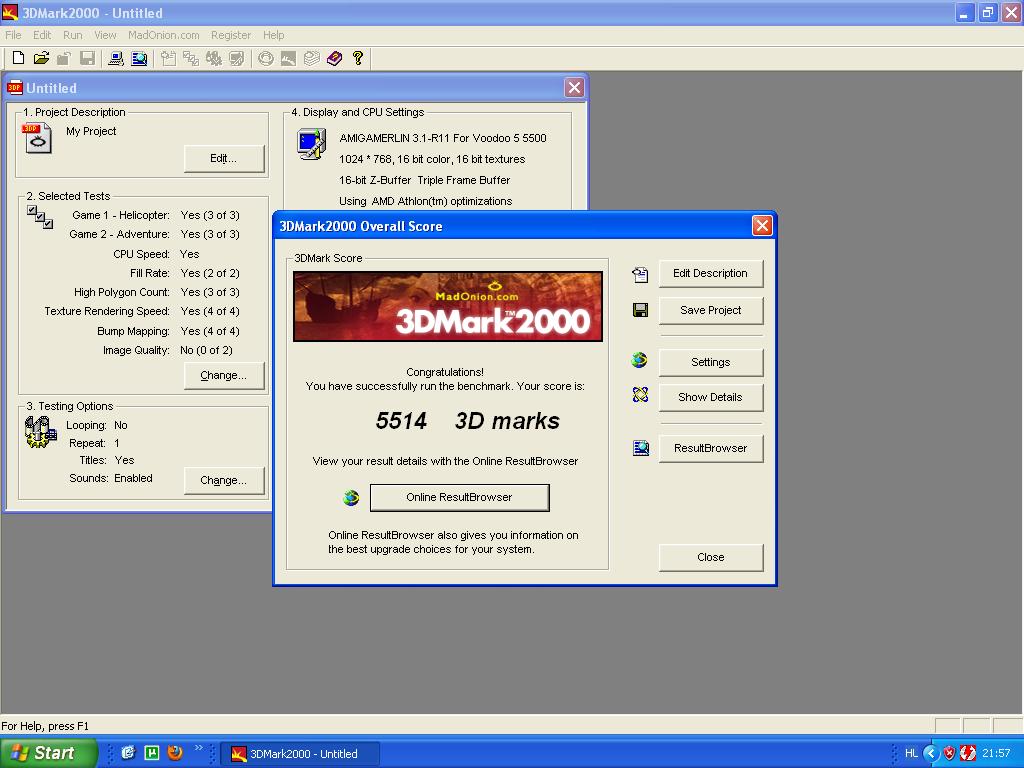This screenshot has width=1024, height=768.
Task: Click 'Bump Mapping:' test row label
Action: point(133,331)
